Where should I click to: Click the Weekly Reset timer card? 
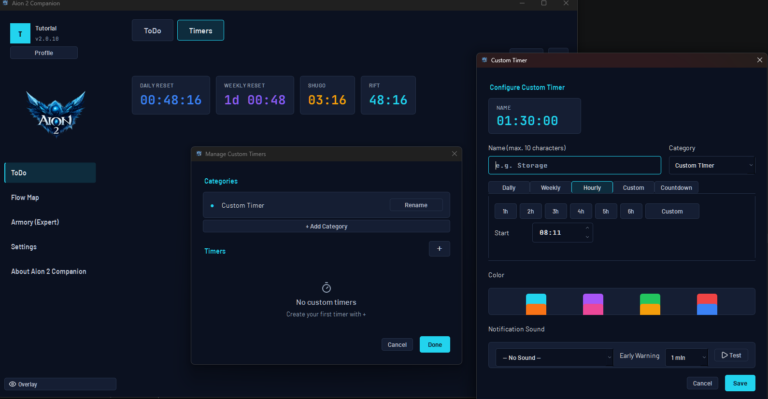point(255,95)
